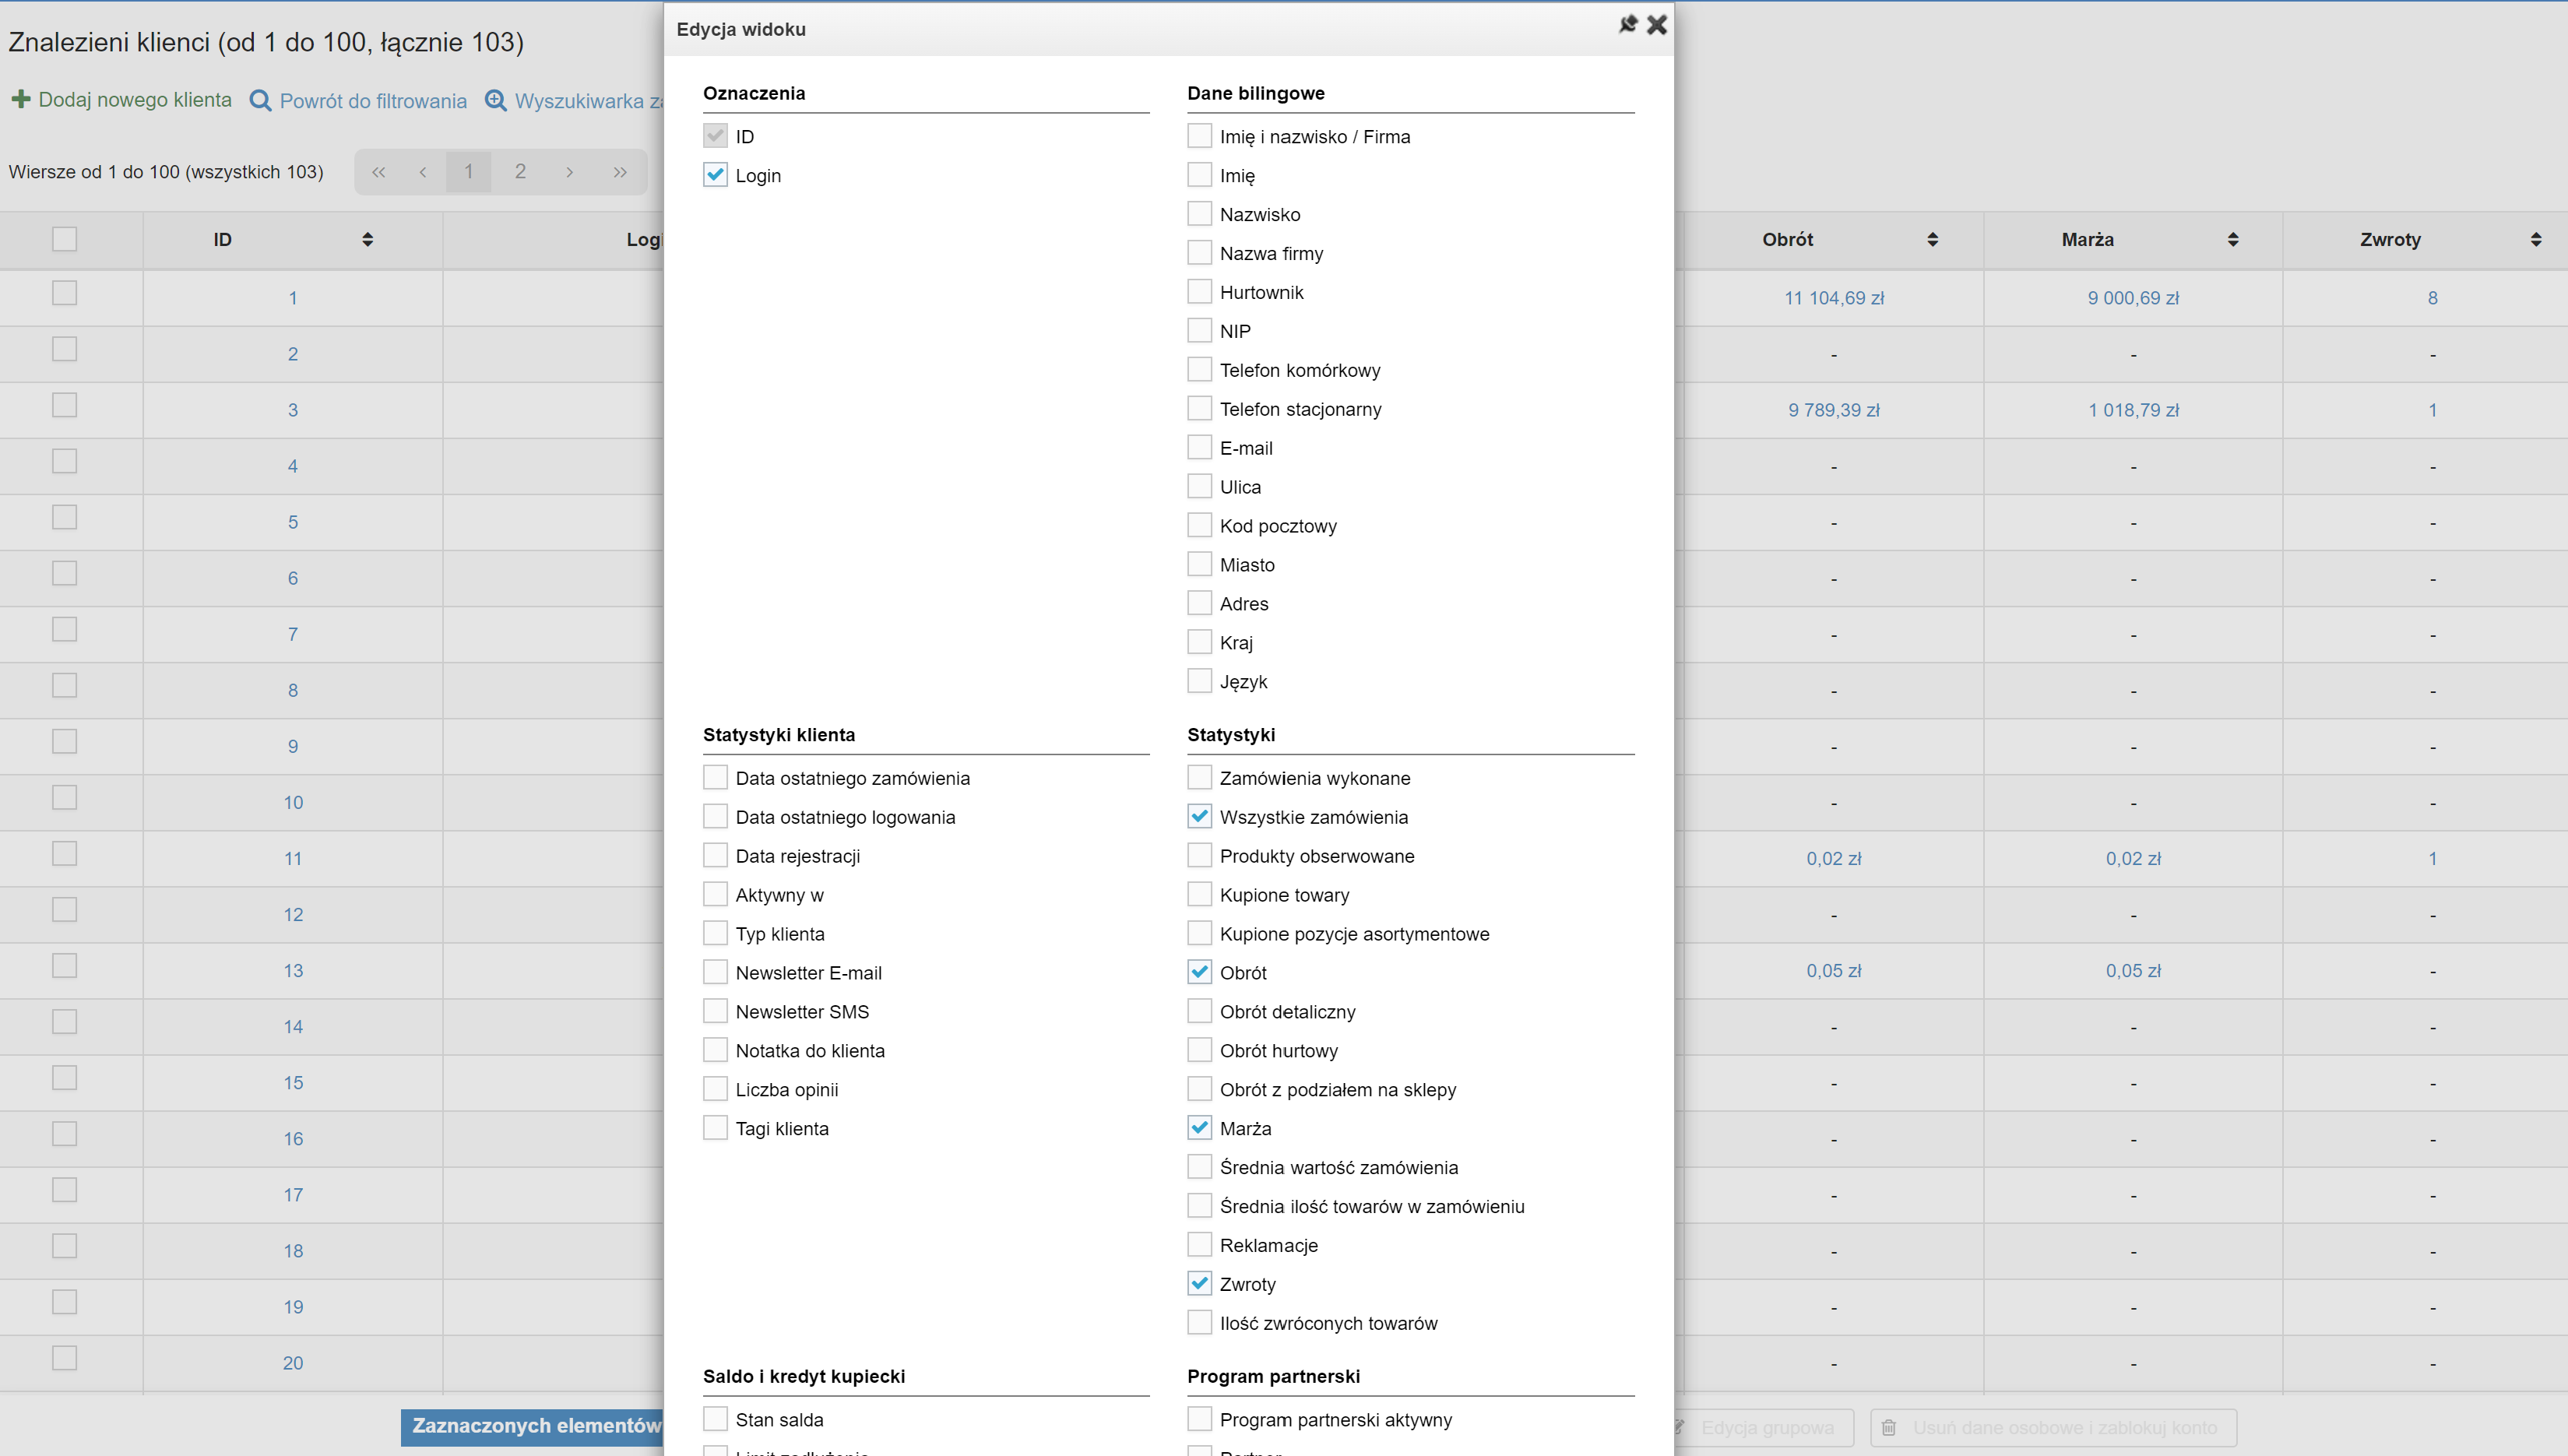2568x1456 pixels.
Task: Check the Telefon komórkowy option
Action: click(1199, 369)
